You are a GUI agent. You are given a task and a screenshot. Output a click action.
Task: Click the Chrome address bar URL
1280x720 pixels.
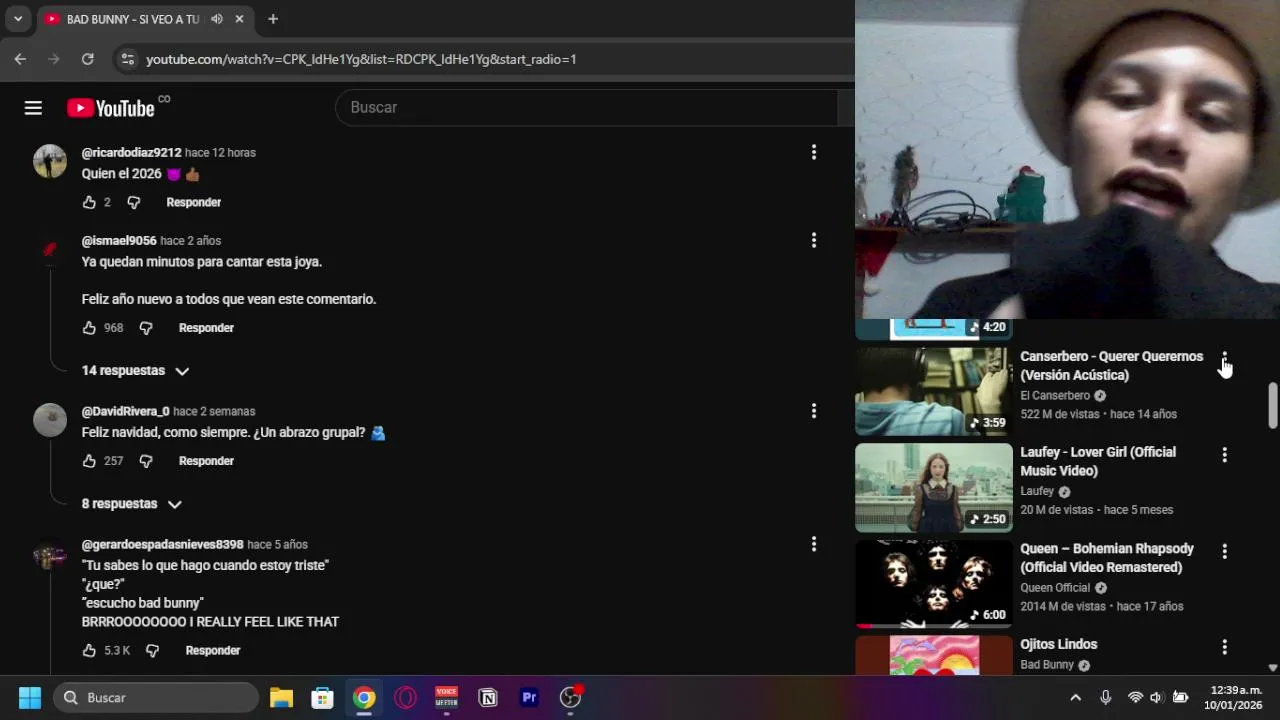click(x=361, y=59)
